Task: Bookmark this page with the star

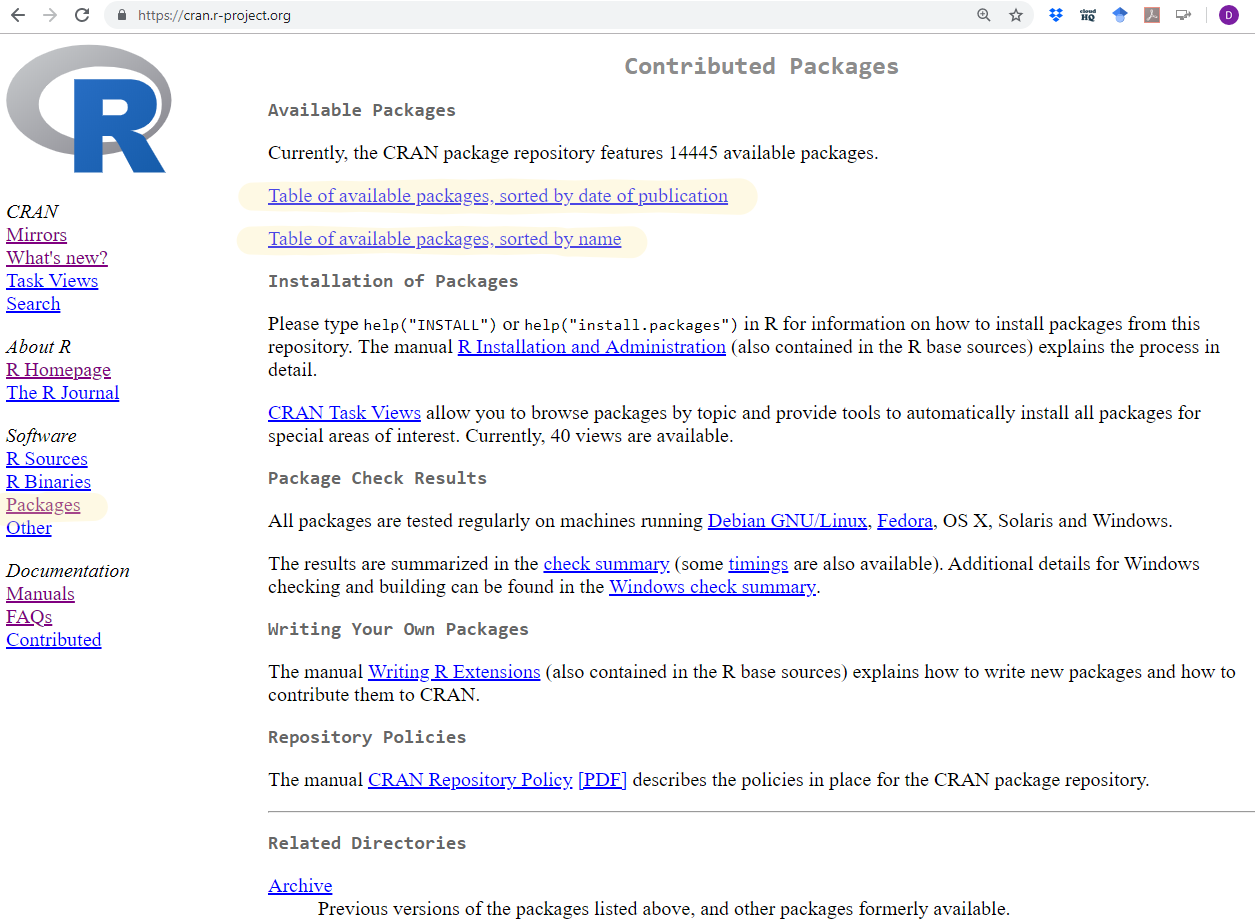Action: 1016,15
